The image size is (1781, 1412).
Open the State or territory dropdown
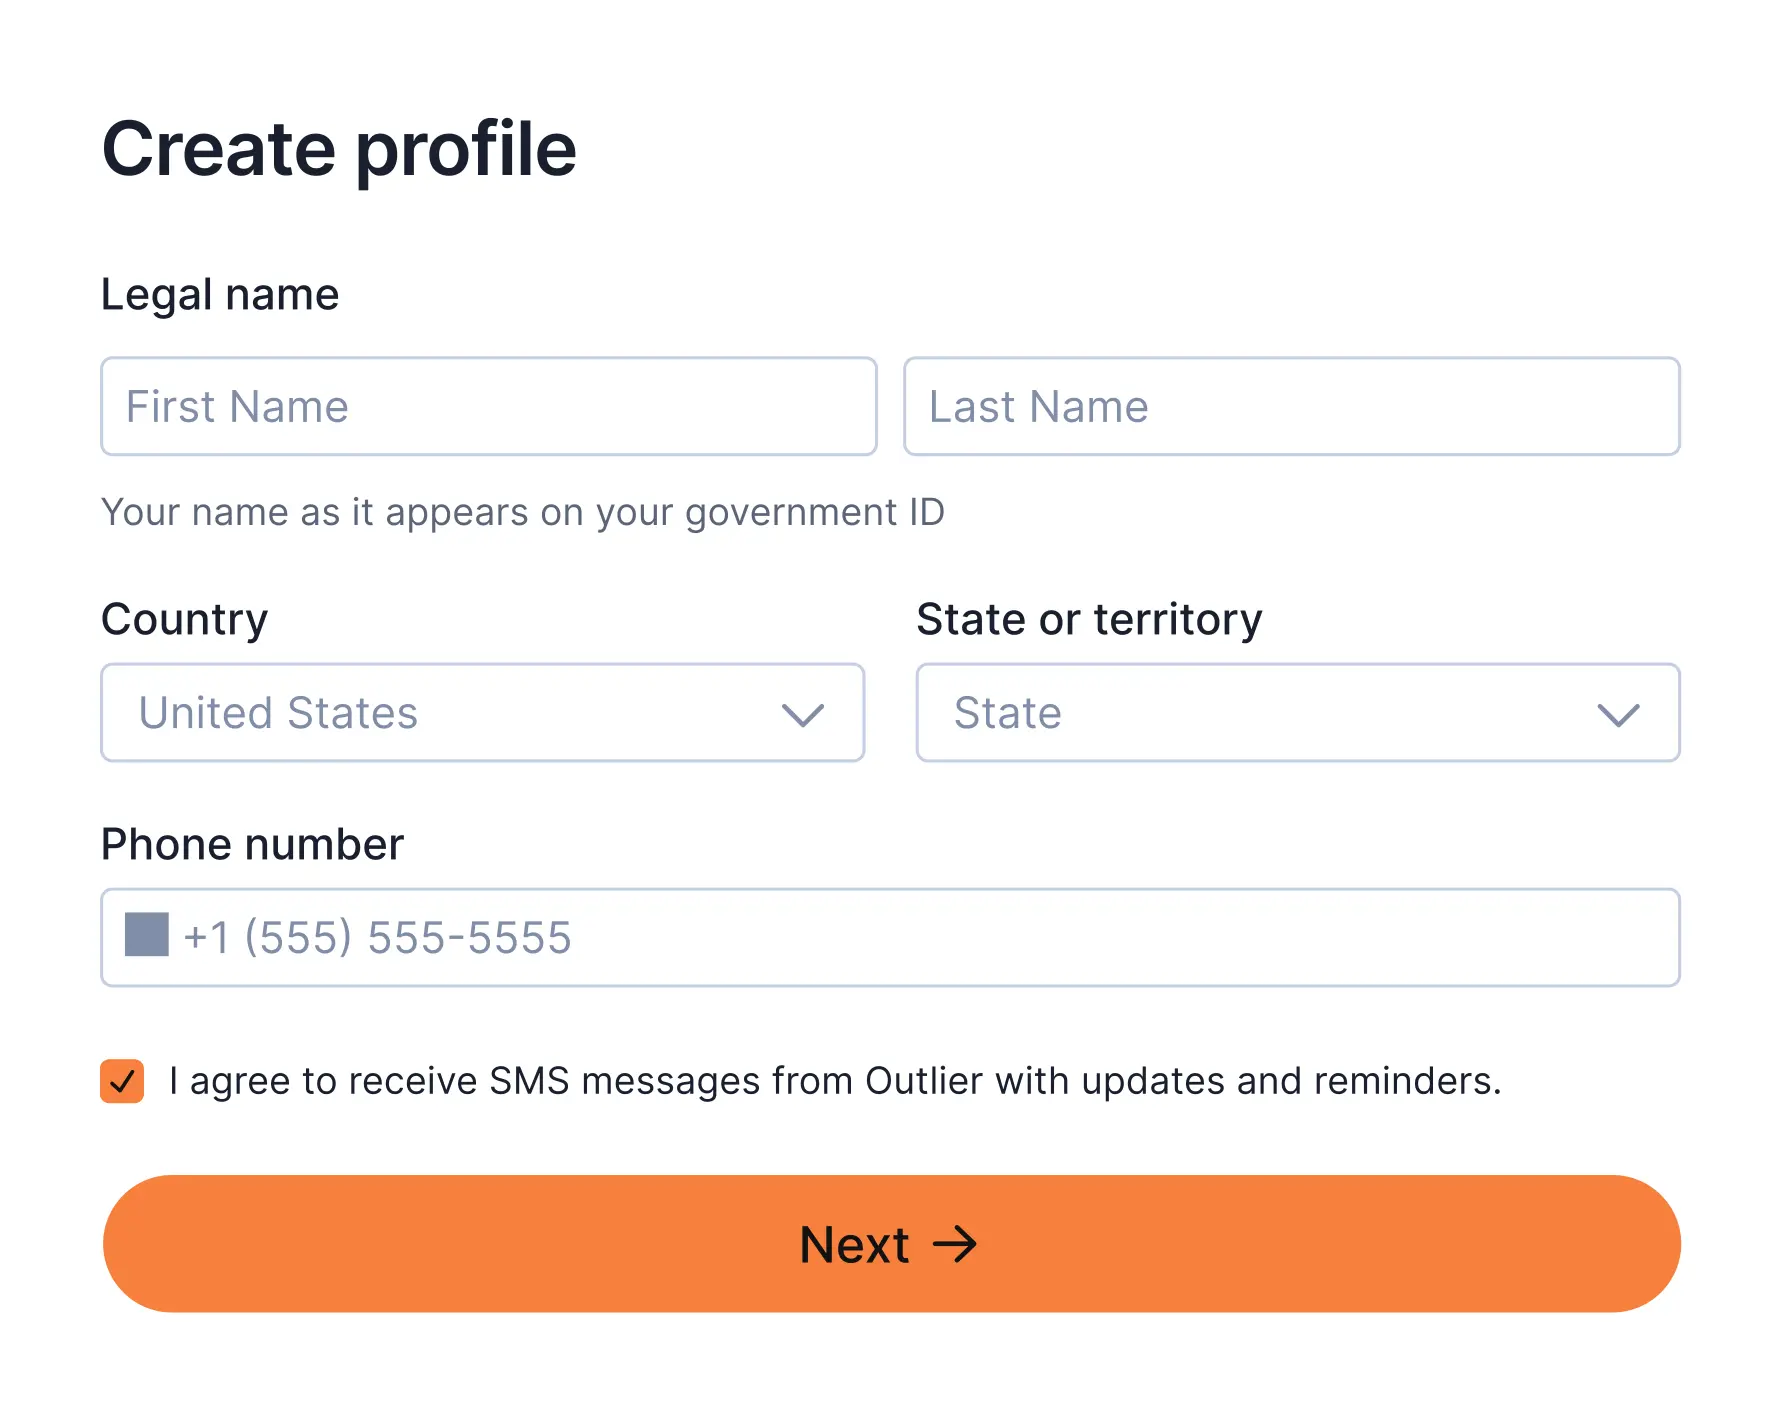pyautogui.click(x=1298, y=713)
